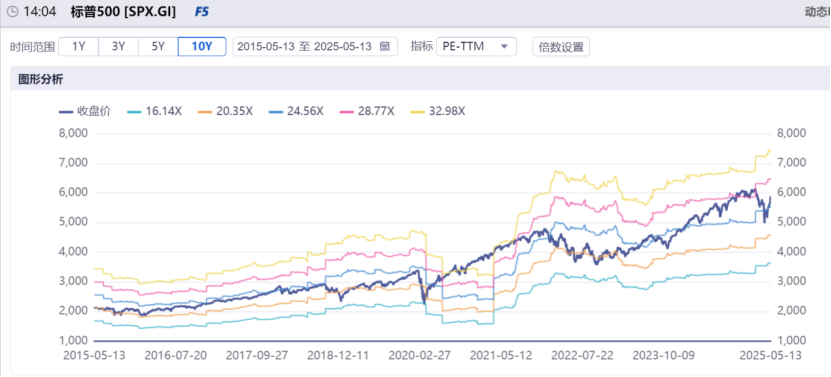This screenshot has height=377, width=831.
Task: Toggle the 28.77X legend series
Action: tap(367, 111)
